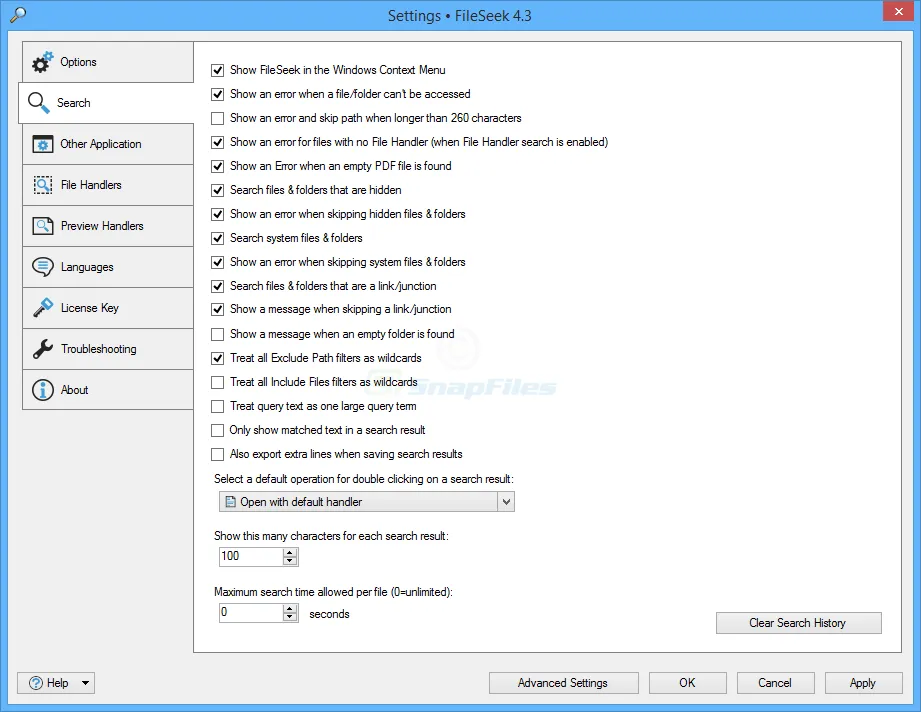Increase characters per search result value

coord(290,552)
